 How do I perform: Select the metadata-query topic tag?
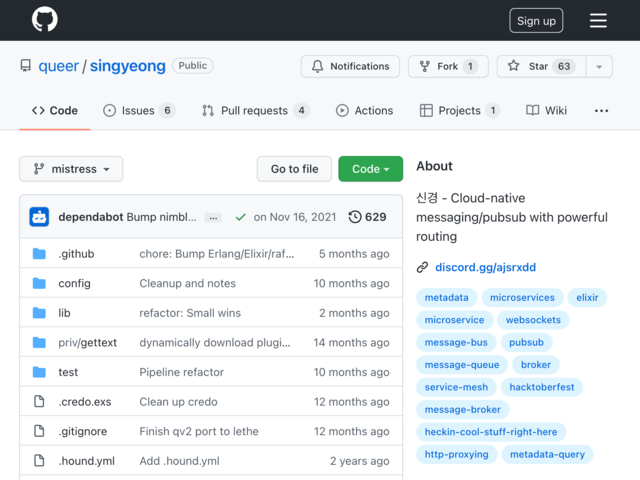pyautogui.click(x=547, y=454)
